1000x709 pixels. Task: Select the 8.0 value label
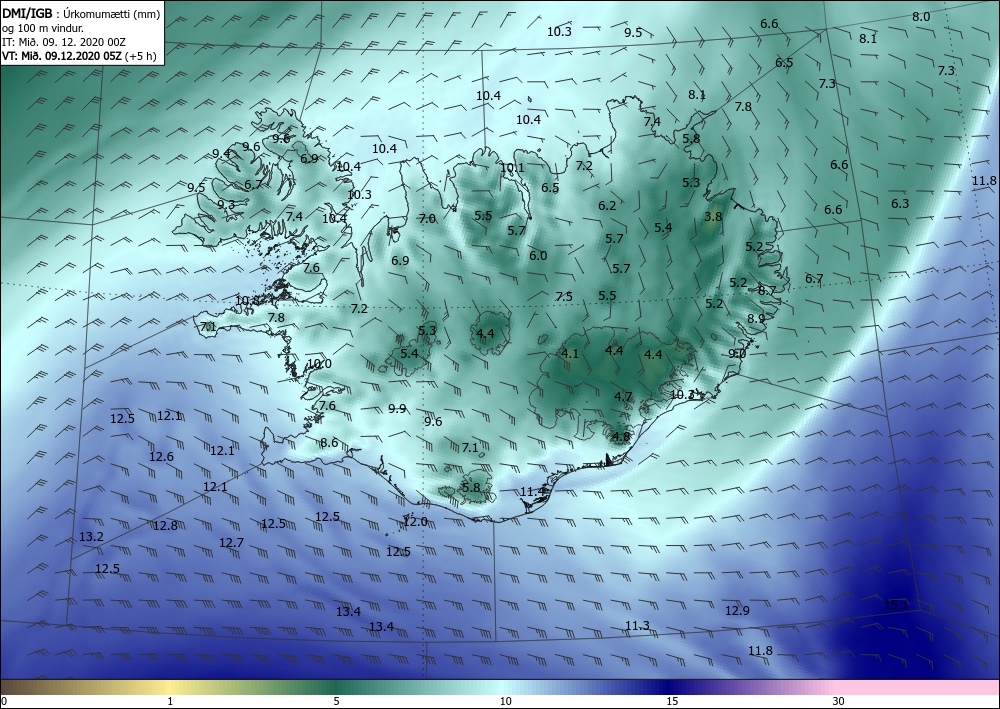(921, 17)
